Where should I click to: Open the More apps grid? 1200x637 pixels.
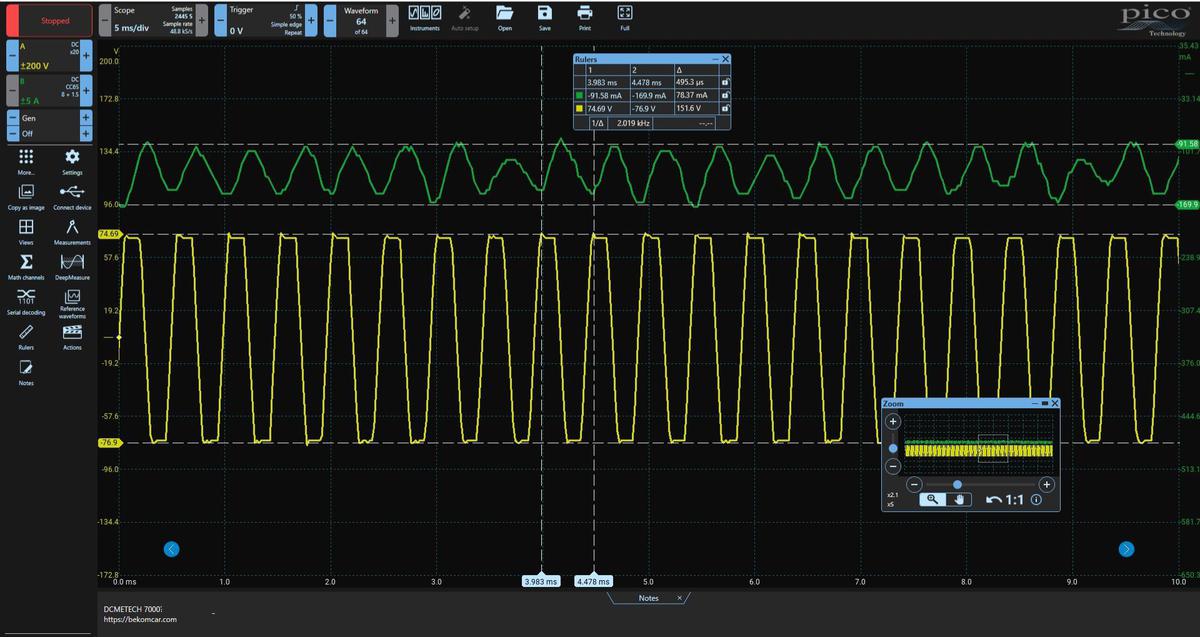(x=27, y=162)
